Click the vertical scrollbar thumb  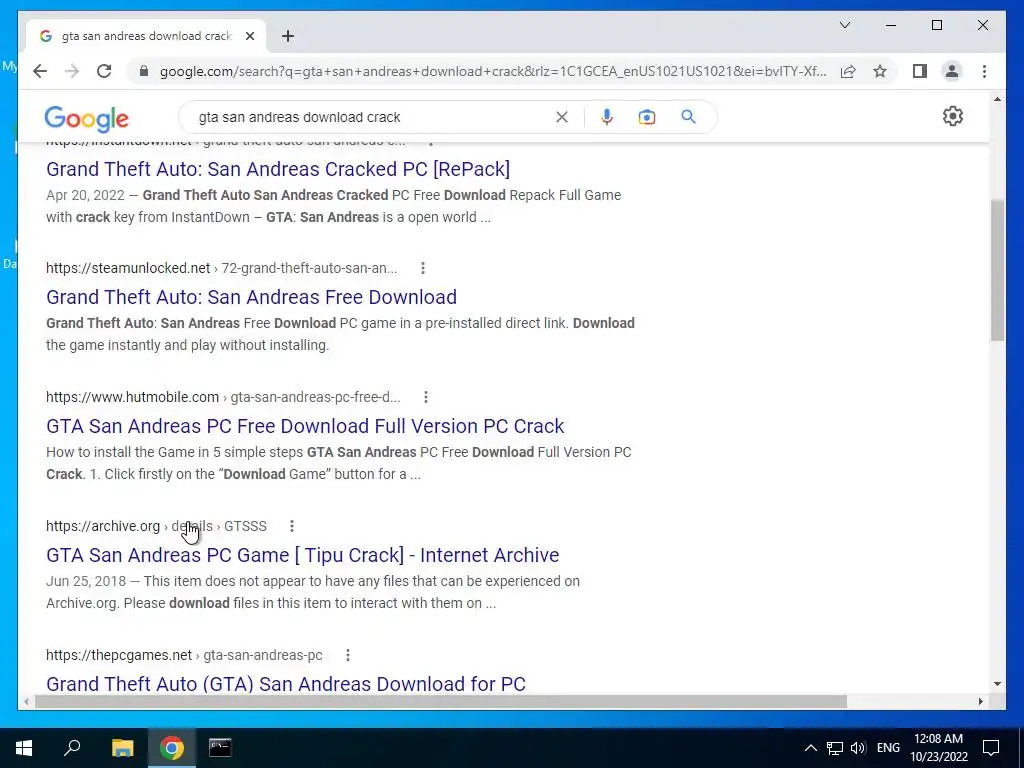point(997,270)
